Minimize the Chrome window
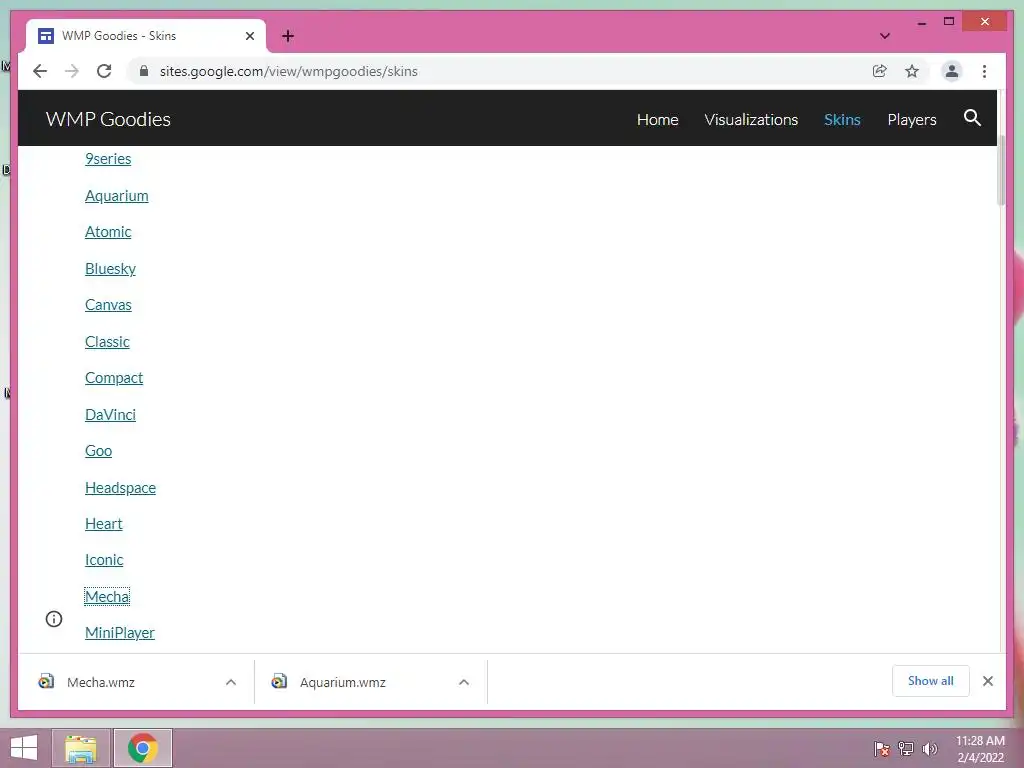 [x=921, y=23]
